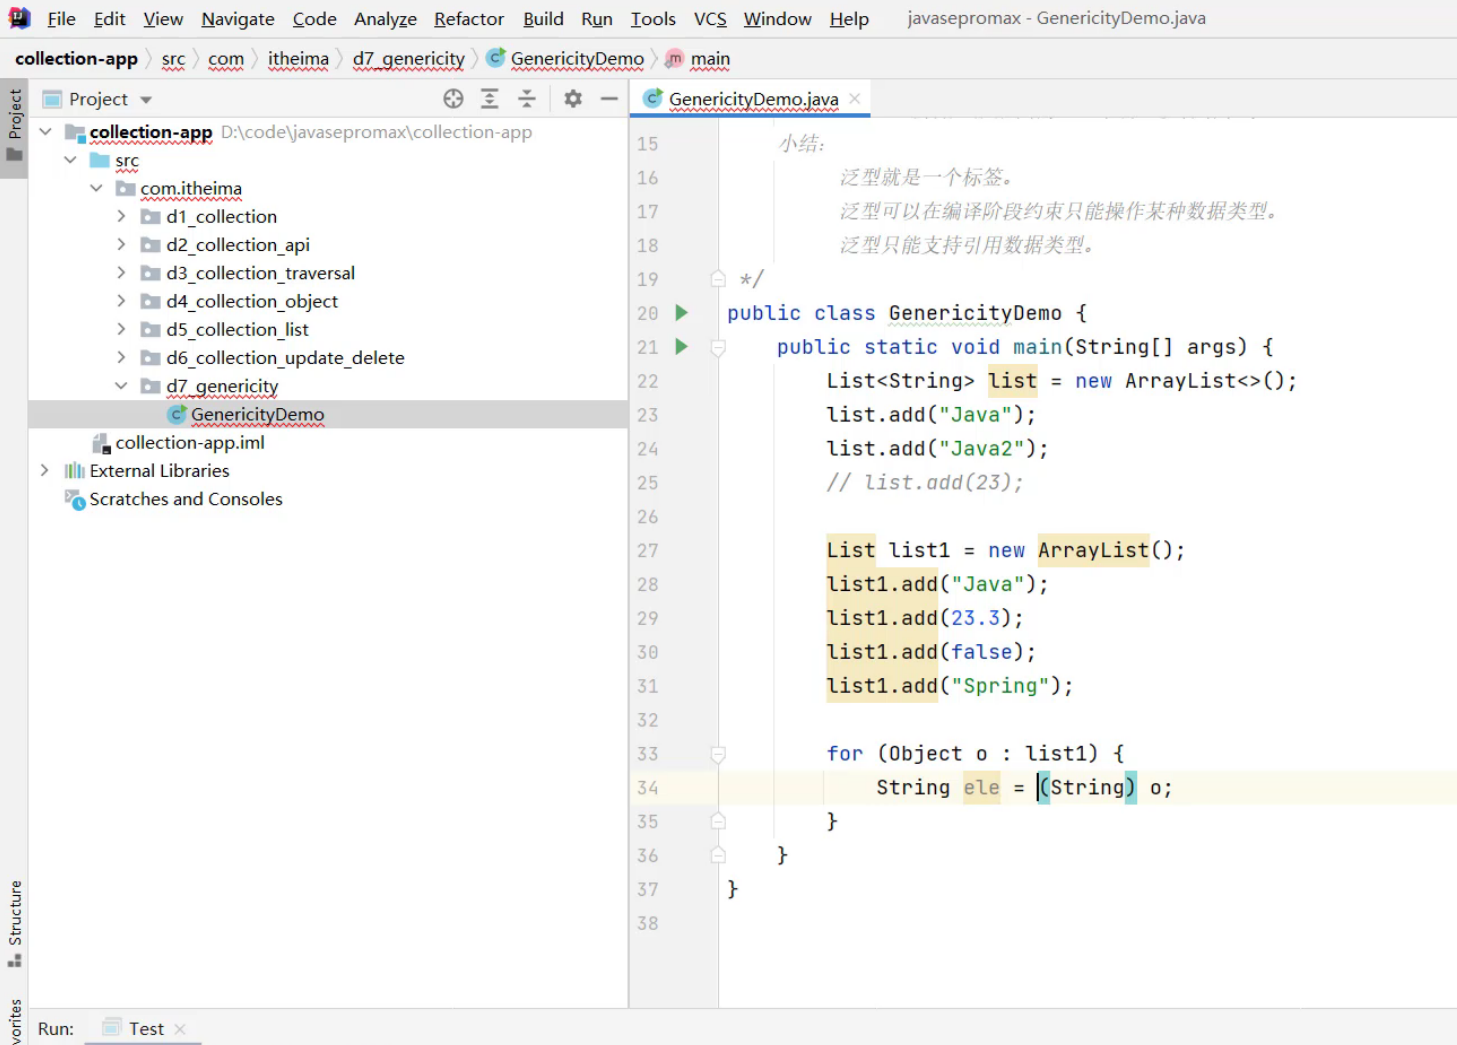Screen dimensions: 1457x1045
Task: Collapse the d7_genericity package
Action: (x=121, y=386)
